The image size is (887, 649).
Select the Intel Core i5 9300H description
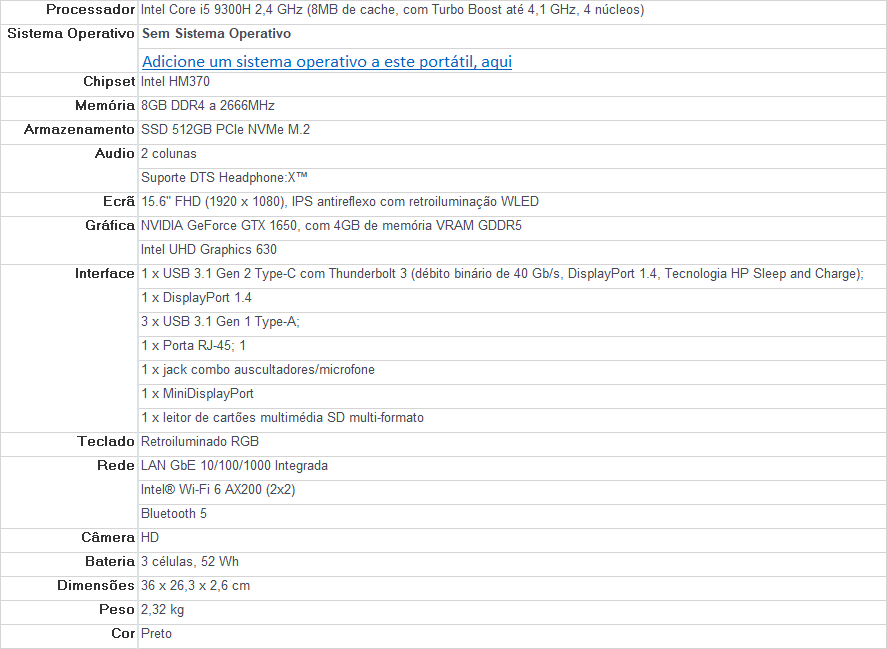pyautogui.click(x=392, y=10)
